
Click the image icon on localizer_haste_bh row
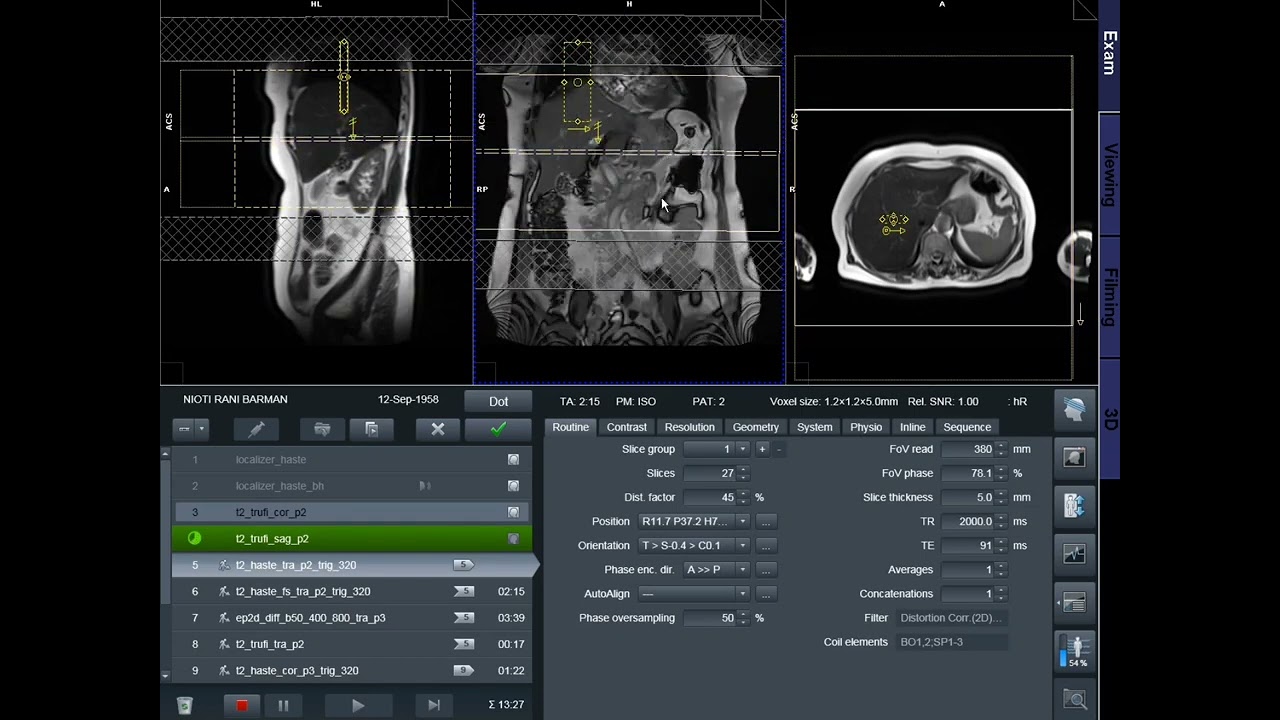513,486
